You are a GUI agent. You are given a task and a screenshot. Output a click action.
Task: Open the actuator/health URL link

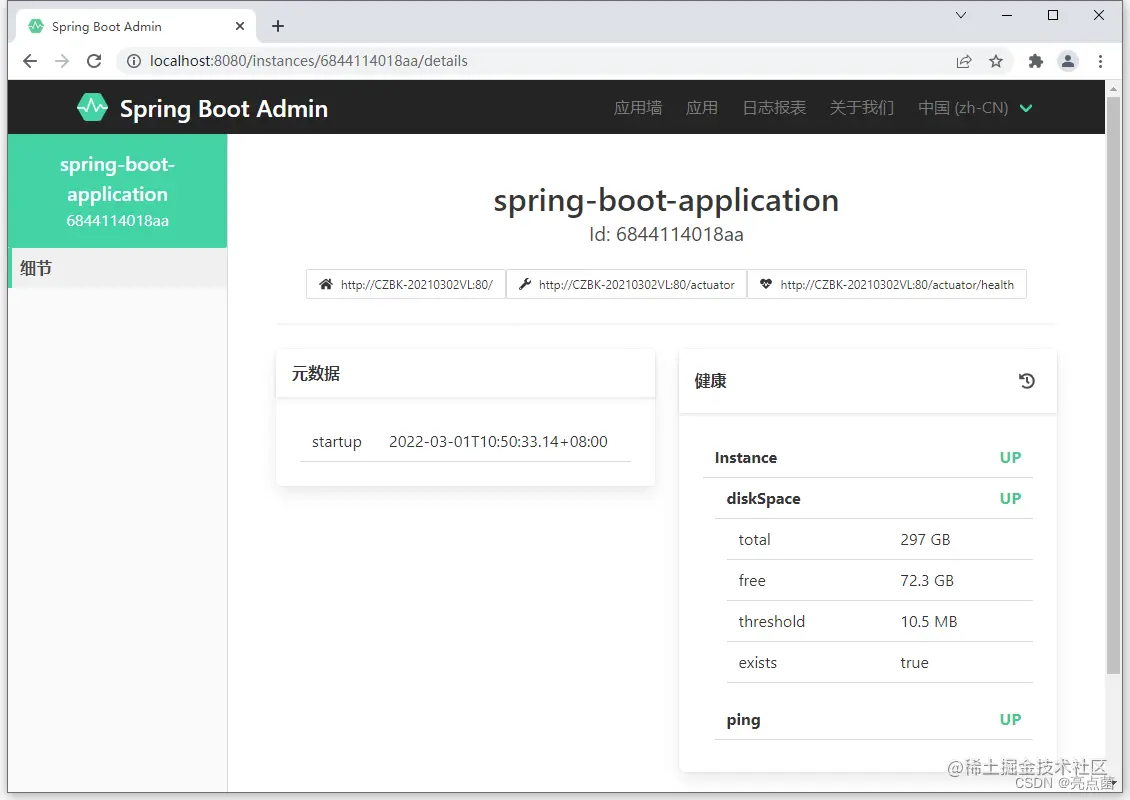(x=886, y=284)
